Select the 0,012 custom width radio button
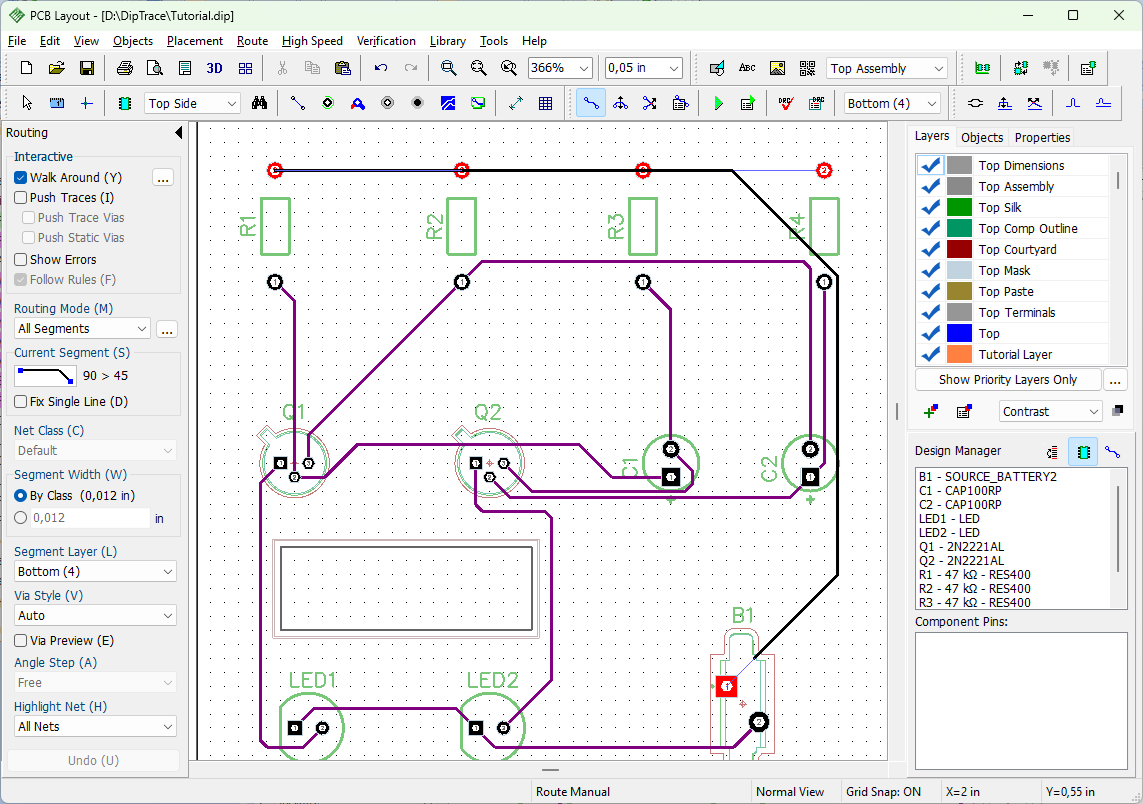Viewport: 1143px width, 804px height. (20, 518)
